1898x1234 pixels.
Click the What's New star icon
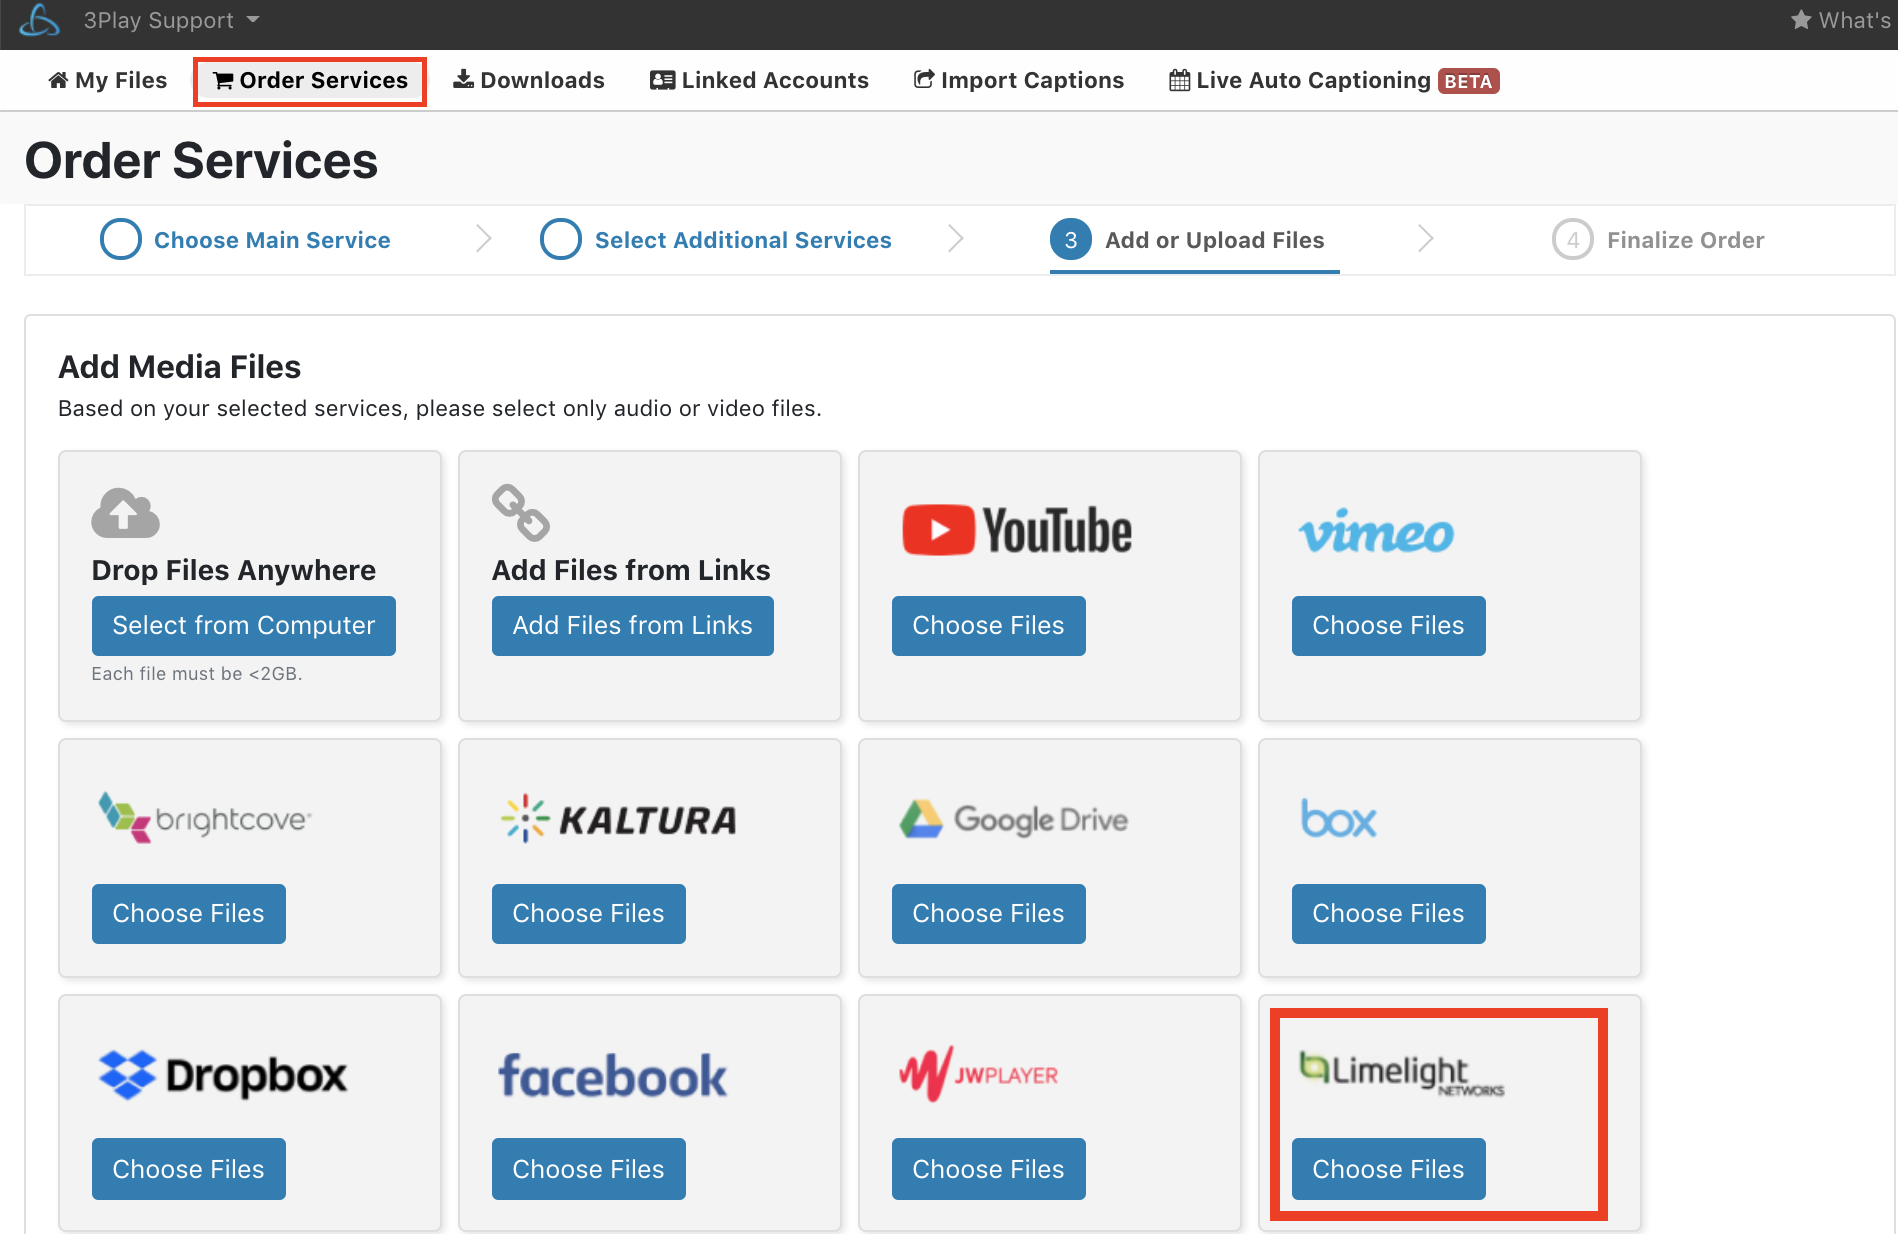pyautogui.click(x=1801, y=20)
